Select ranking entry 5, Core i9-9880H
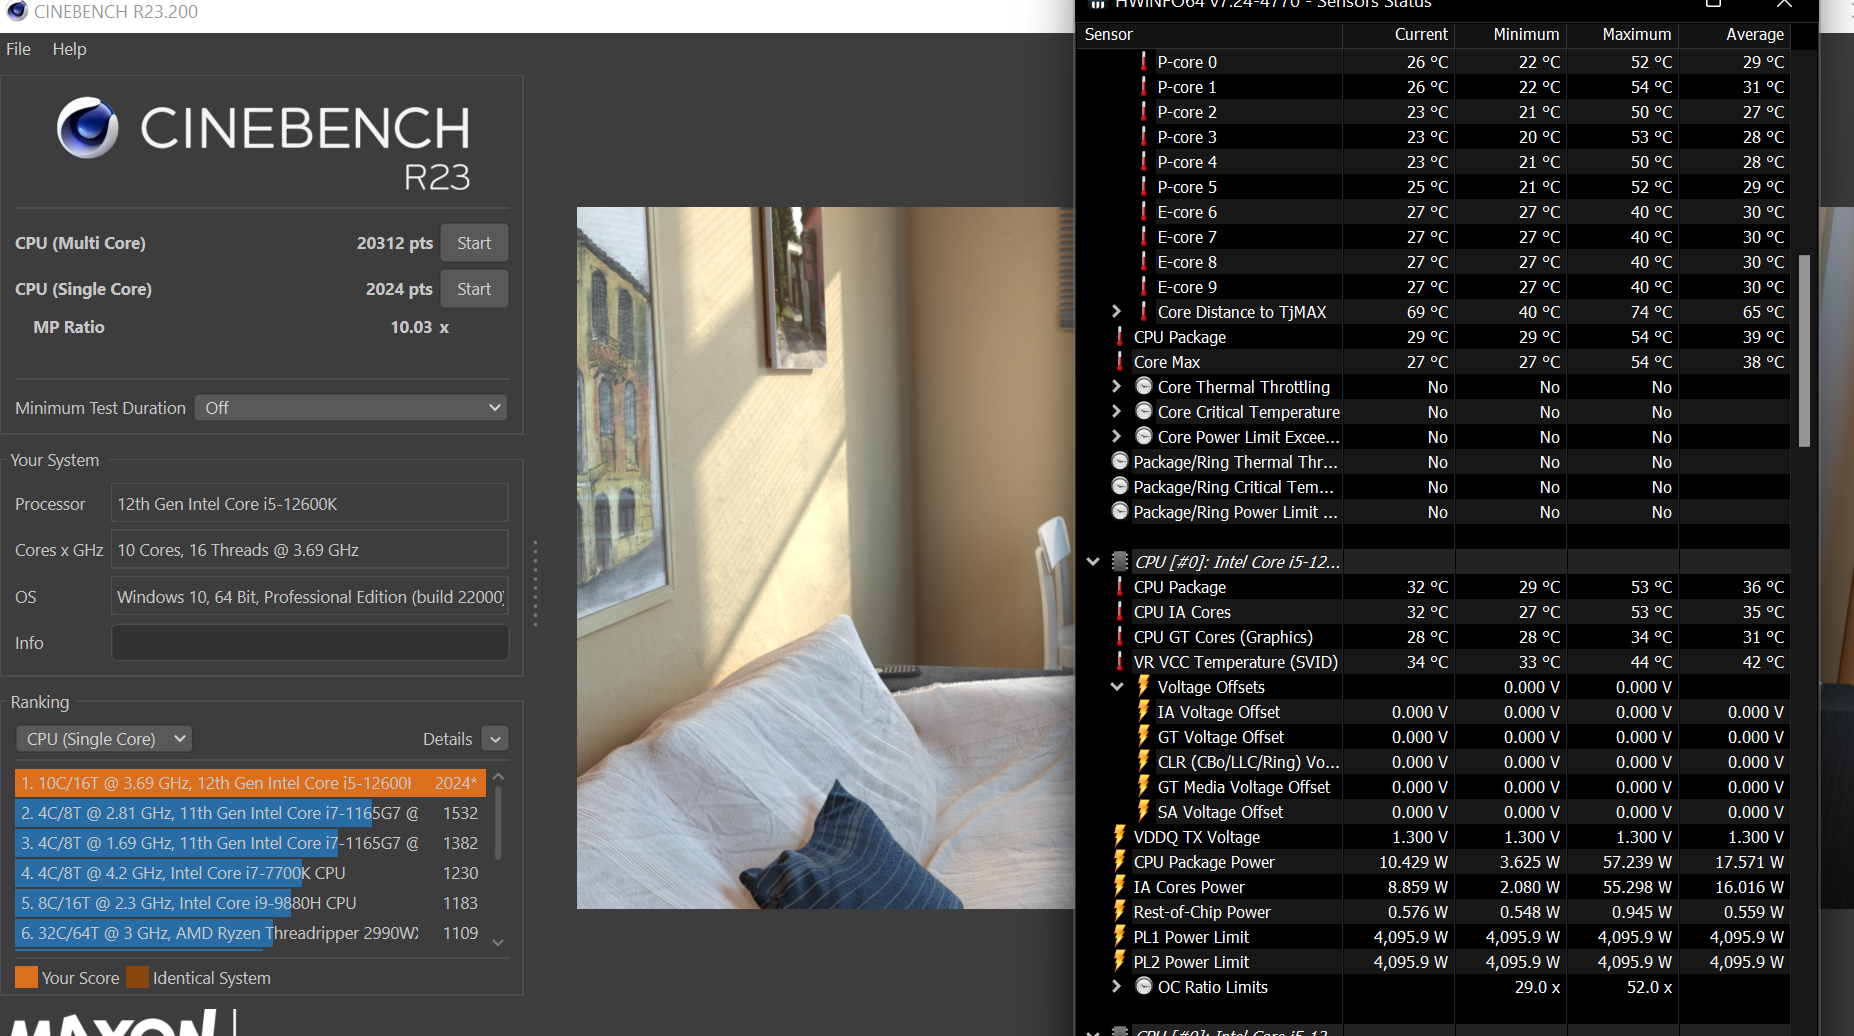Screen dimensions: 1854x1036 250,903
